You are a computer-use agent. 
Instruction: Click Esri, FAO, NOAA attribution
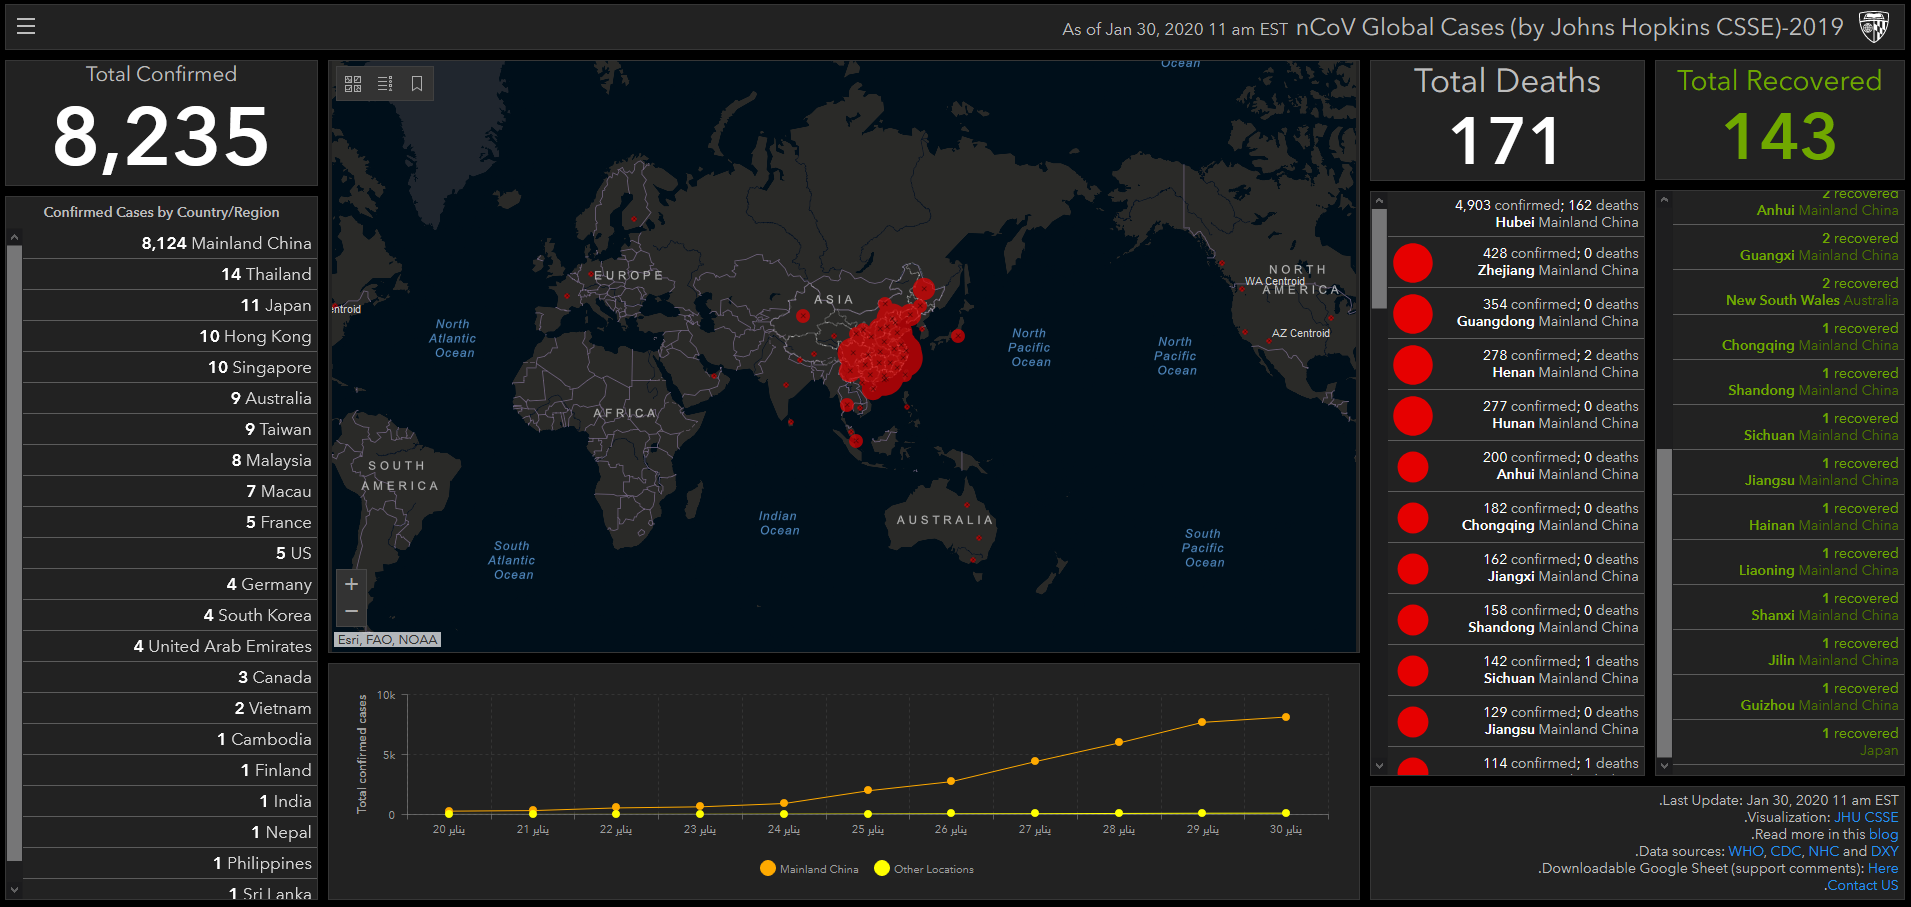coord(388,640)
